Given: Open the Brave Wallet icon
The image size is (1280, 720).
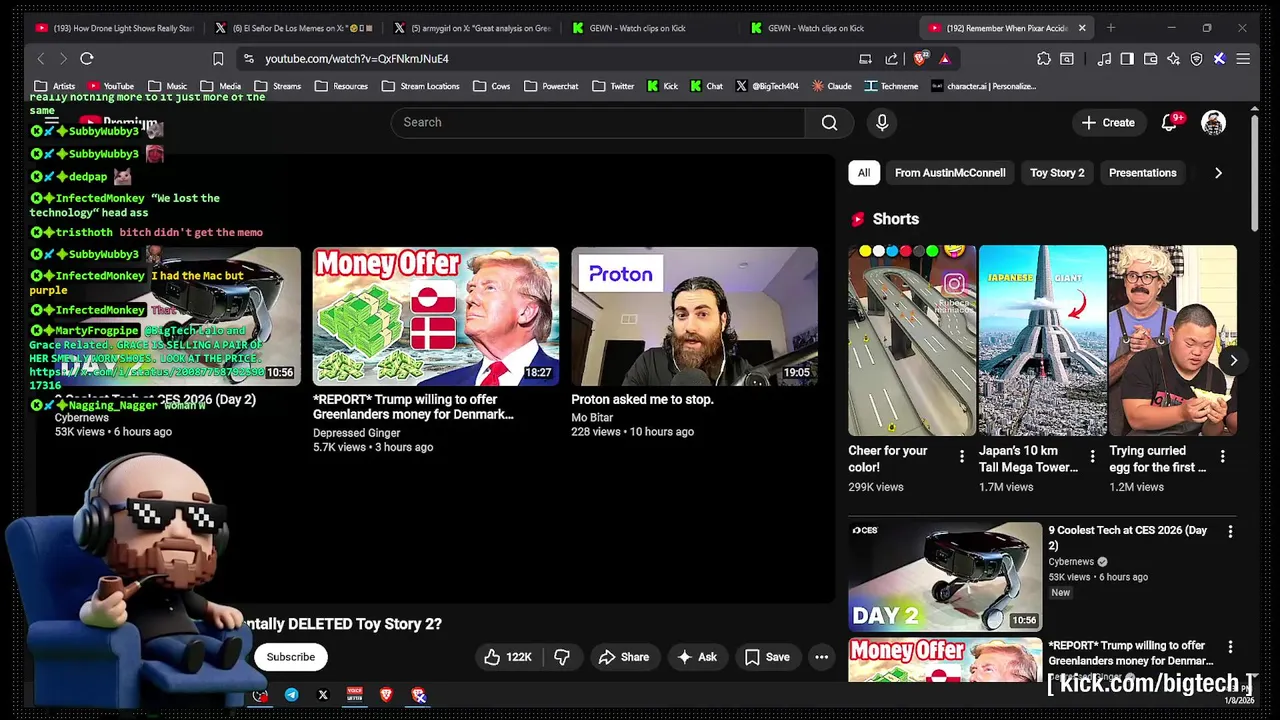Looking at the screenshot, I should pos(1150,59).
